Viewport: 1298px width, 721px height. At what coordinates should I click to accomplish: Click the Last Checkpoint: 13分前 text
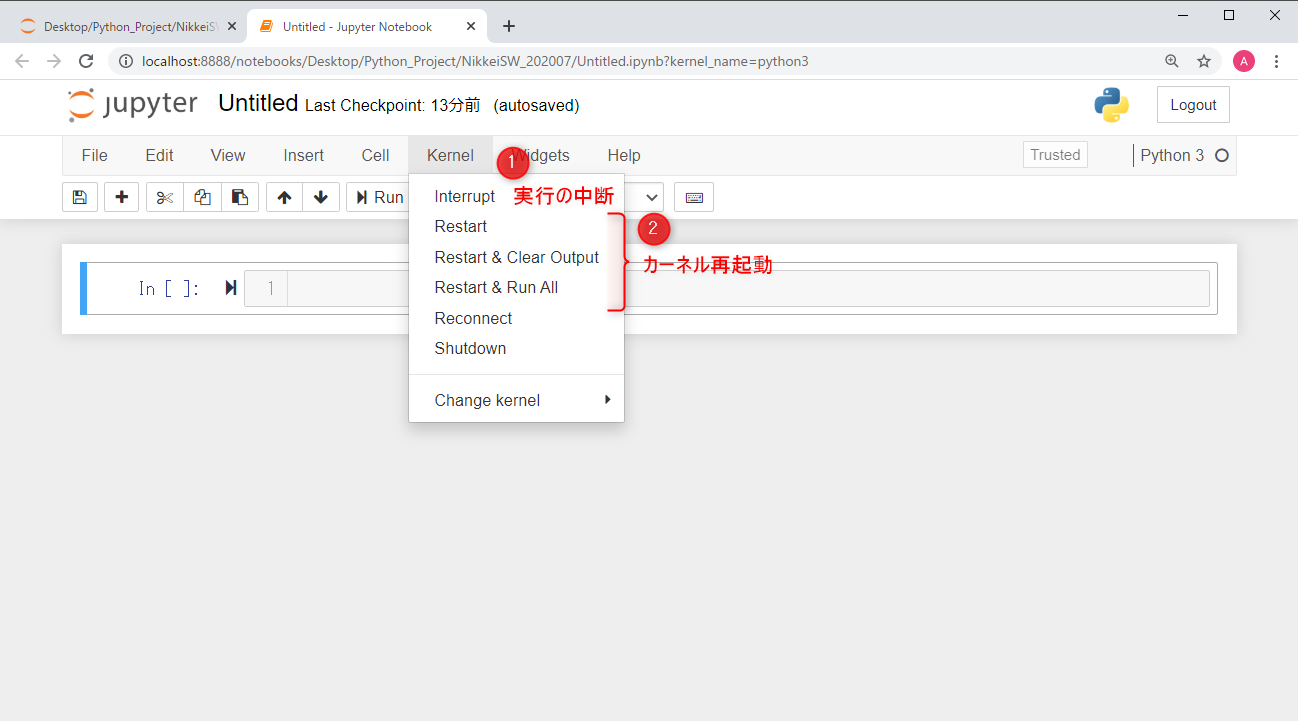click(x=393, y=105)
